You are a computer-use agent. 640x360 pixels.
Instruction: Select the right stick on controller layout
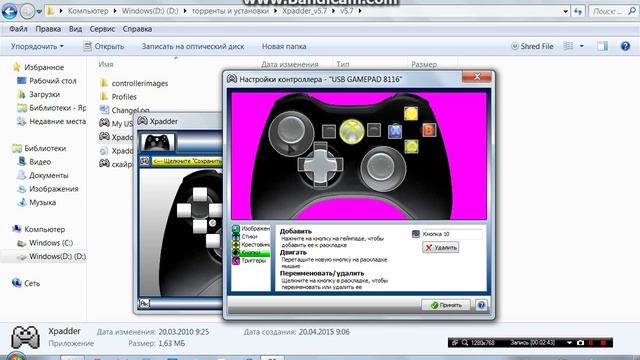[x=383, y=168]
